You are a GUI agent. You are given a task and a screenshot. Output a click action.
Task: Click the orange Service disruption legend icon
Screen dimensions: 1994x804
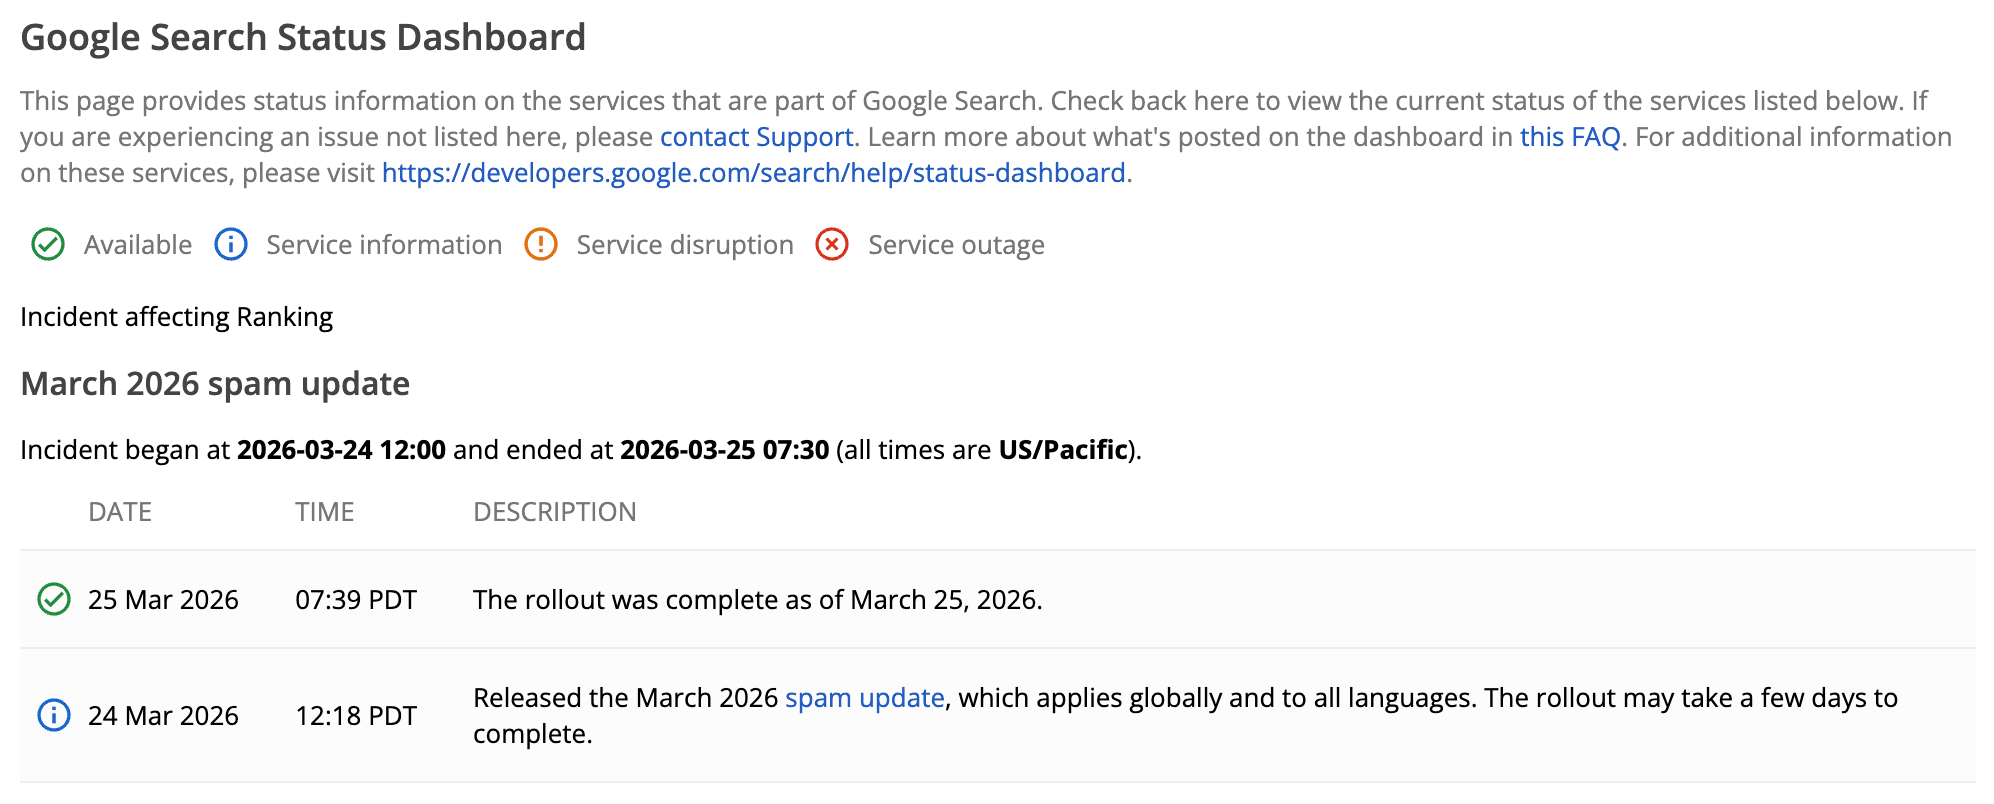coord(541,245)
